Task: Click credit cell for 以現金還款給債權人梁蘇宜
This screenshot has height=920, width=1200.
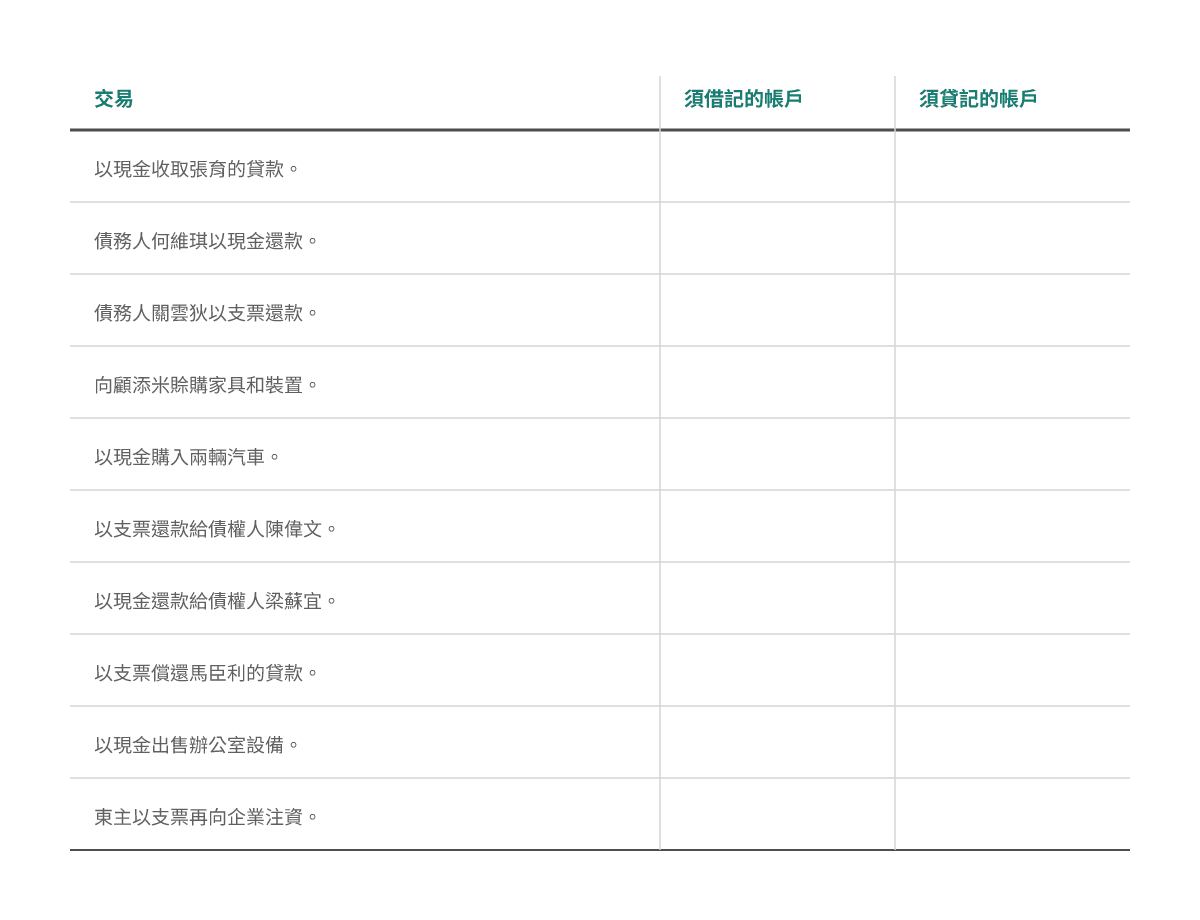Action: (1013, 599)
